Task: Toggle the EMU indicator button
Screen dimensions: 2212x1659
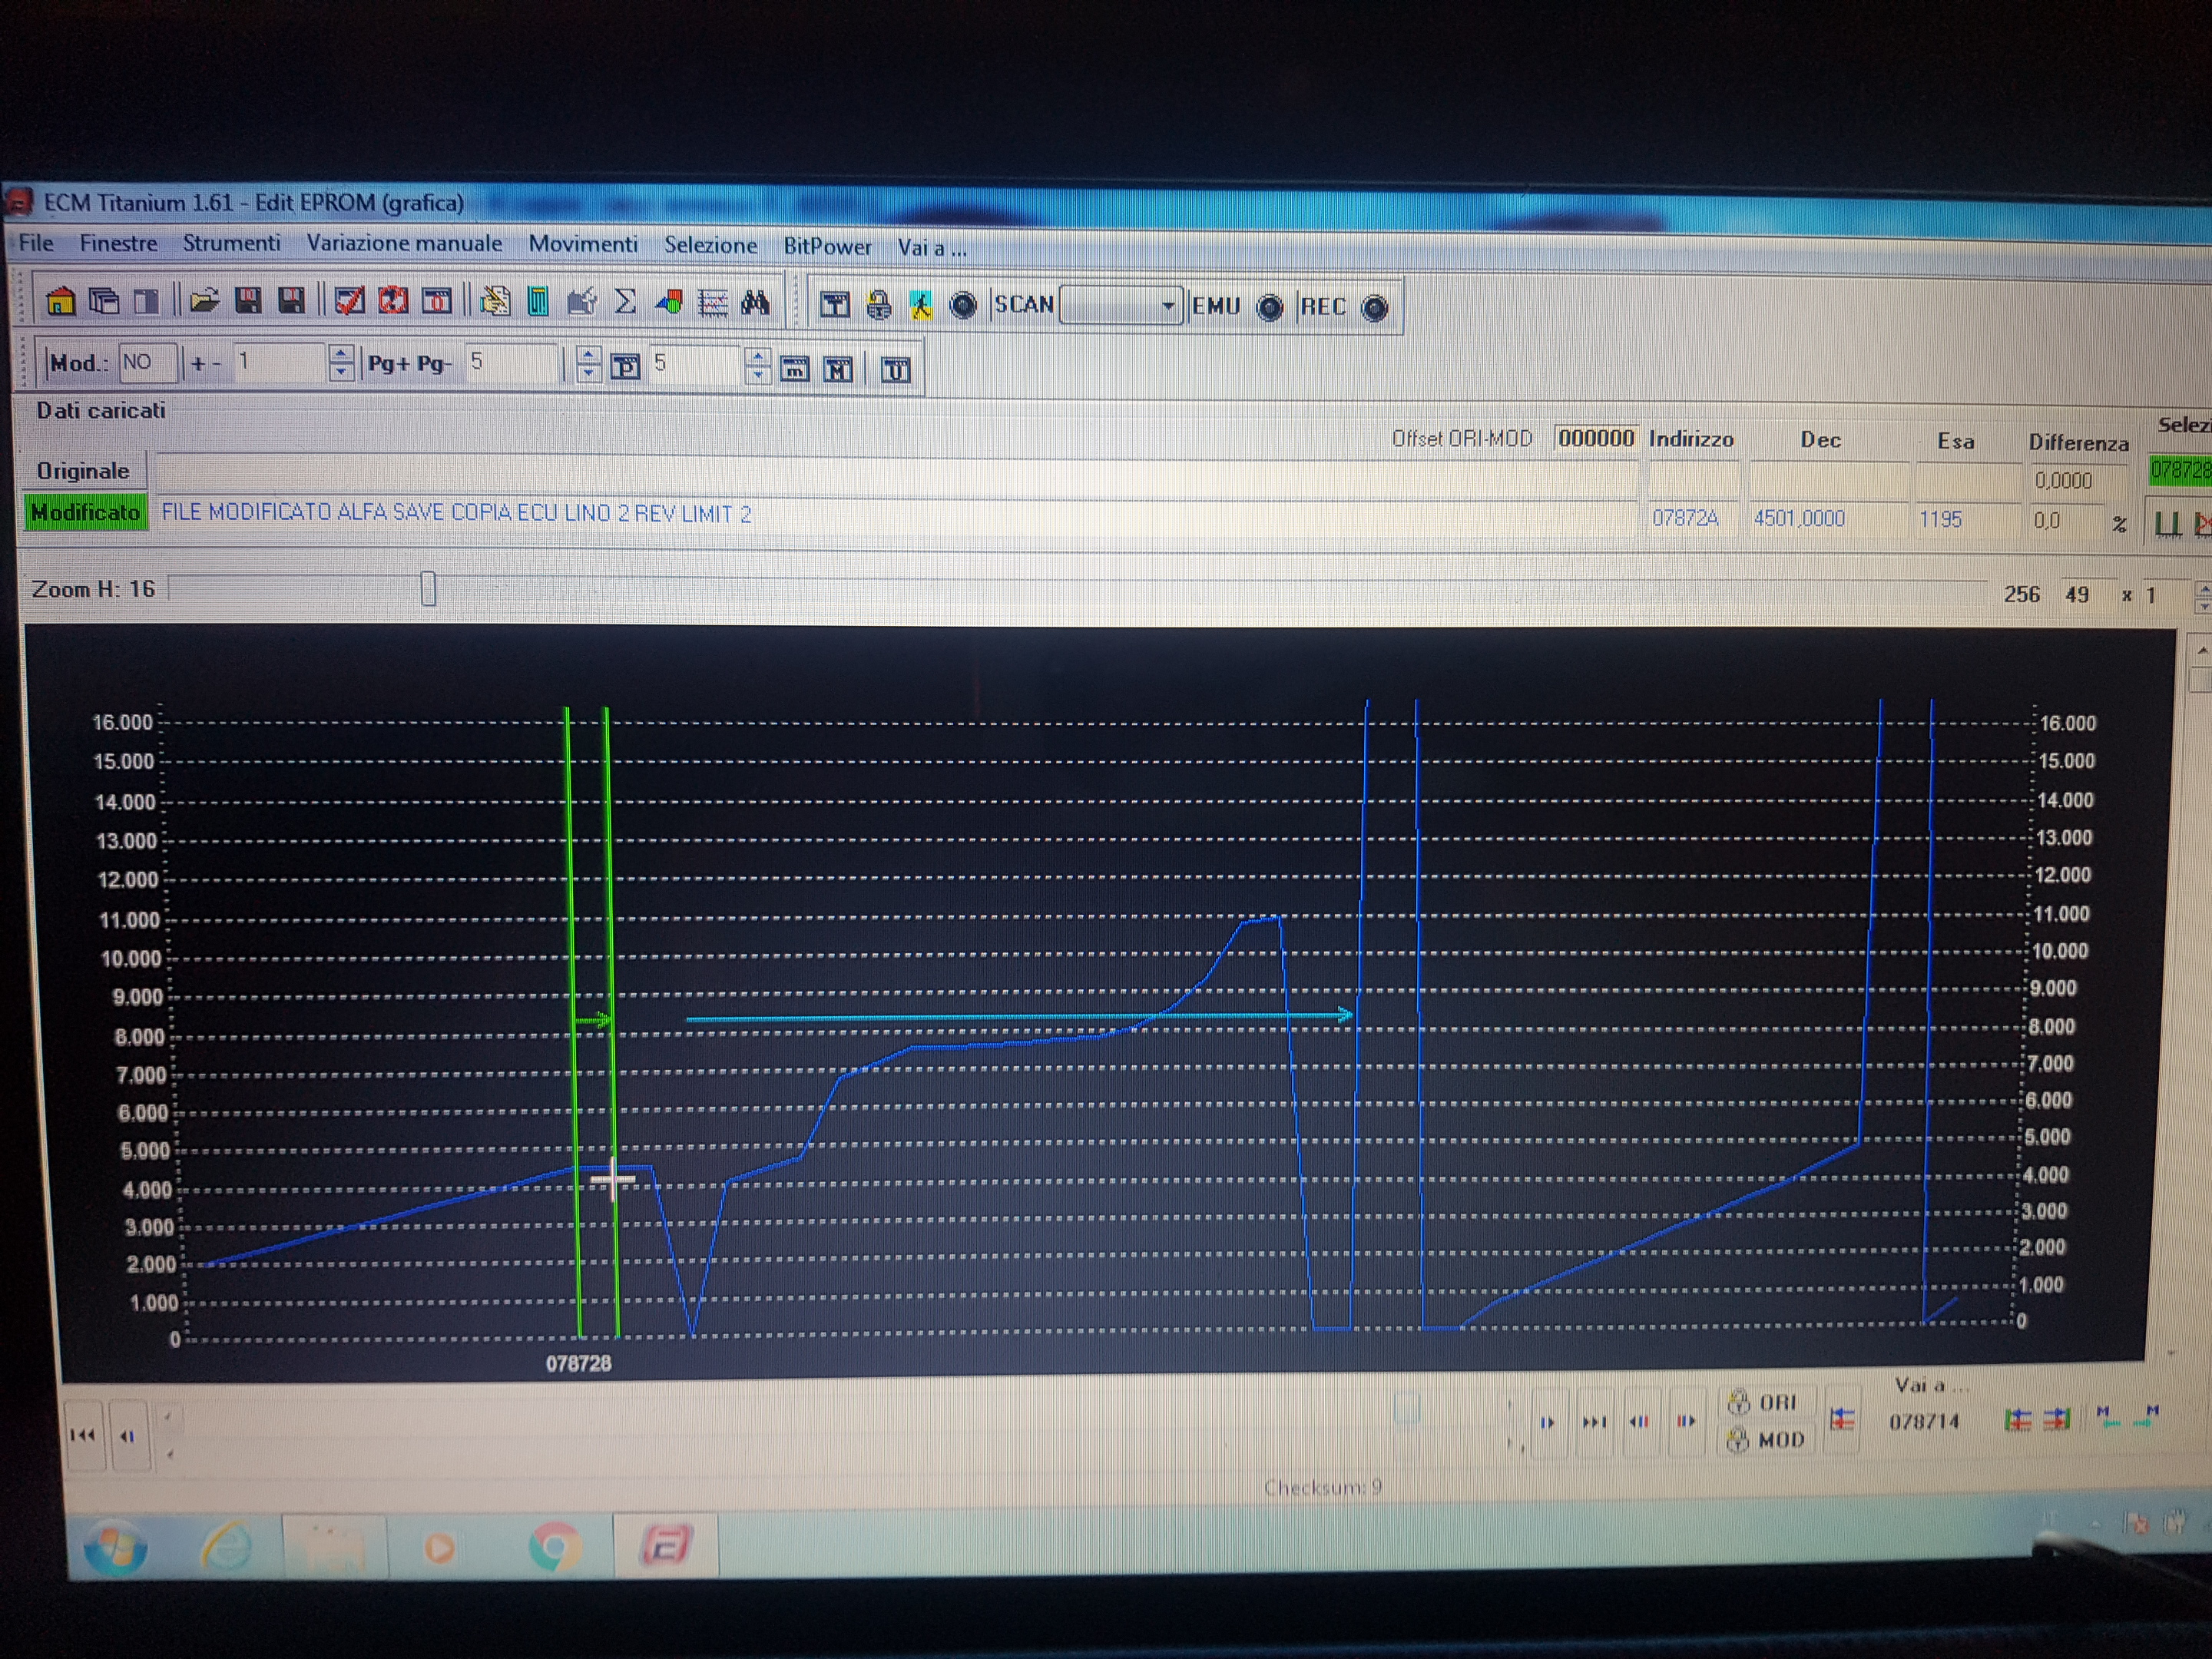Action: point(1269,308)
